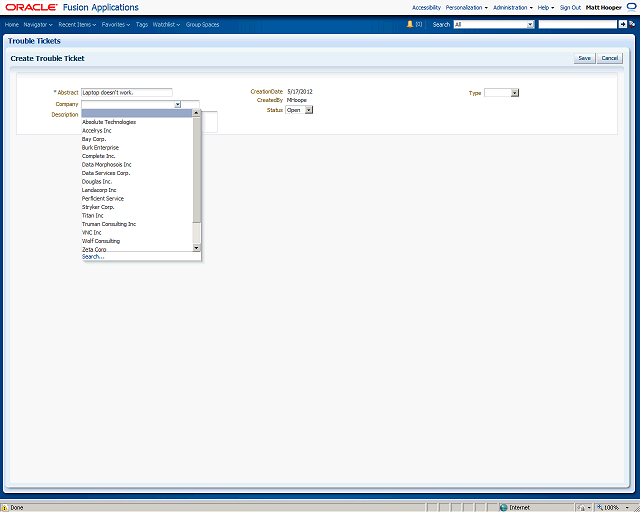
Task: Click the Trouble Tickets heading
Action: [x=34, y=41]
